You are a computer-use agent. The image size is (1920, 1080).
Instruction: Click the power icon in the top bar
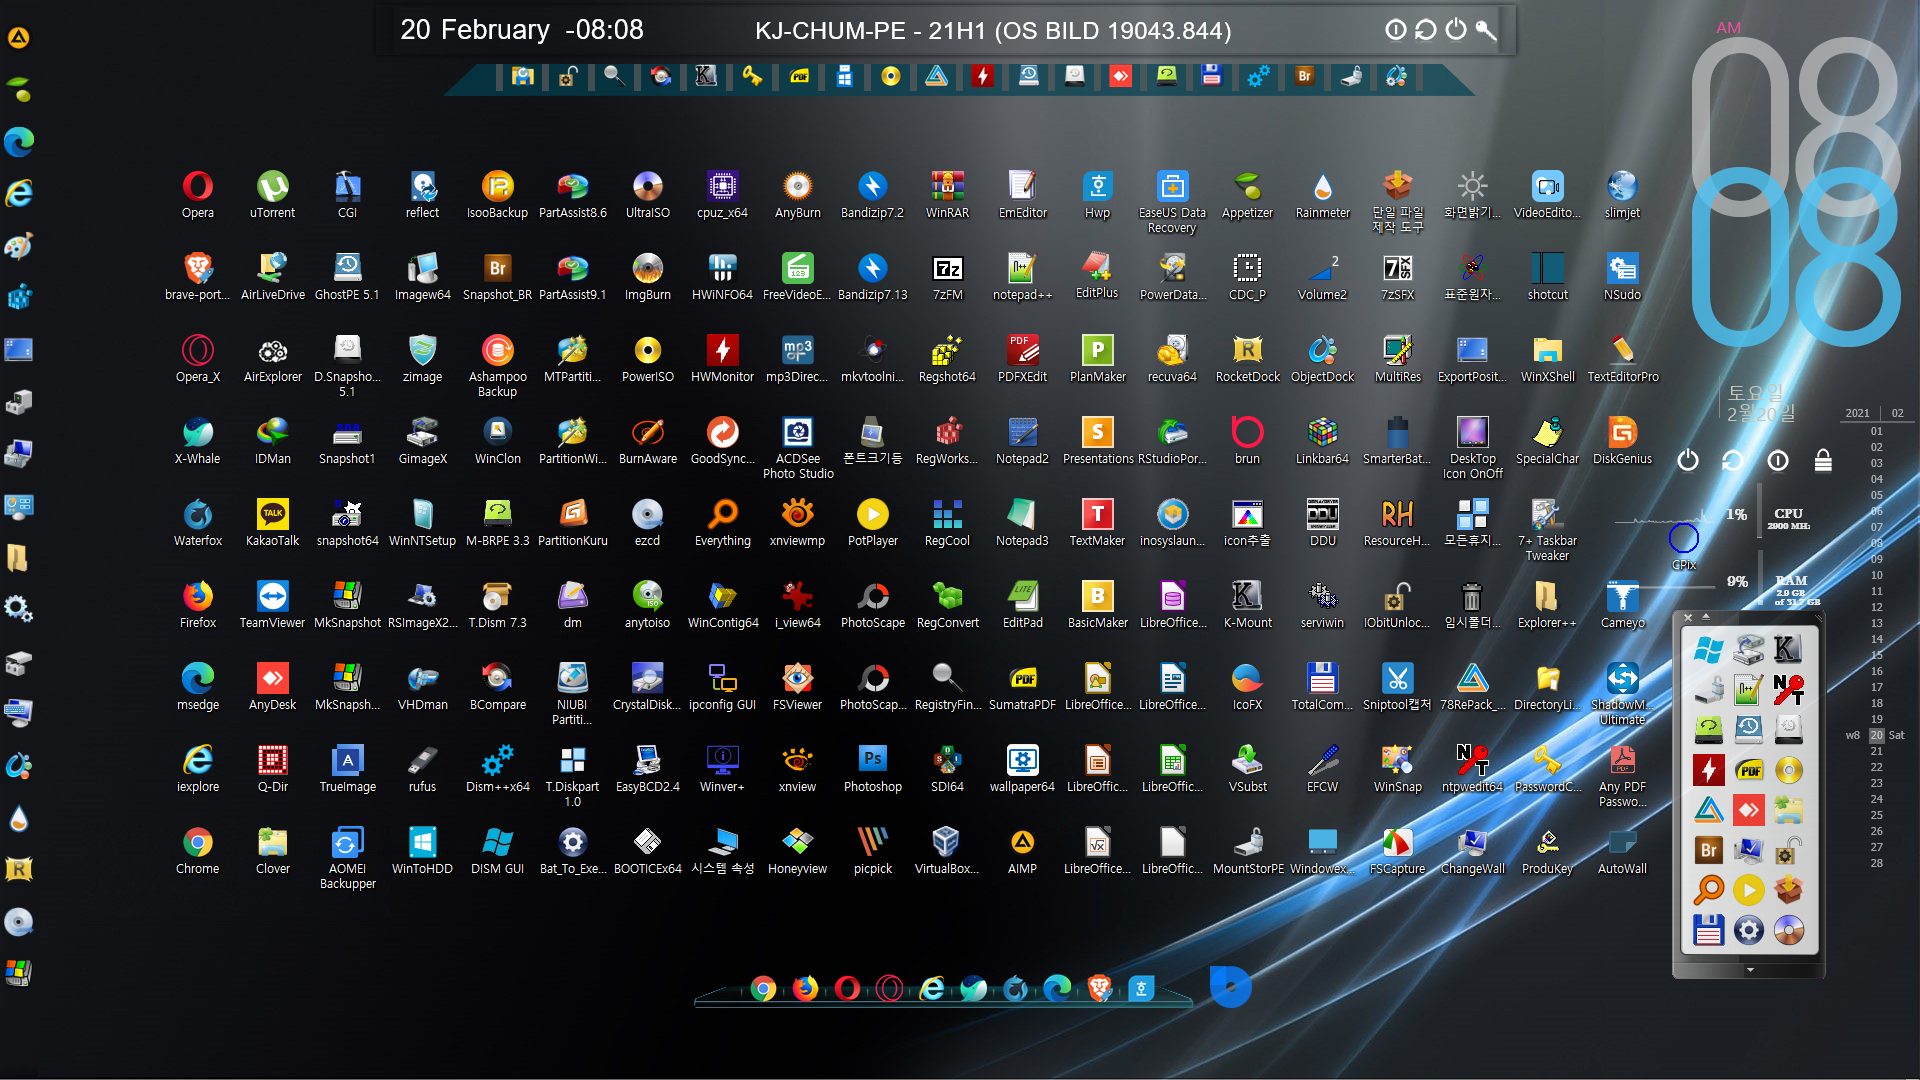pos(1456,30)
